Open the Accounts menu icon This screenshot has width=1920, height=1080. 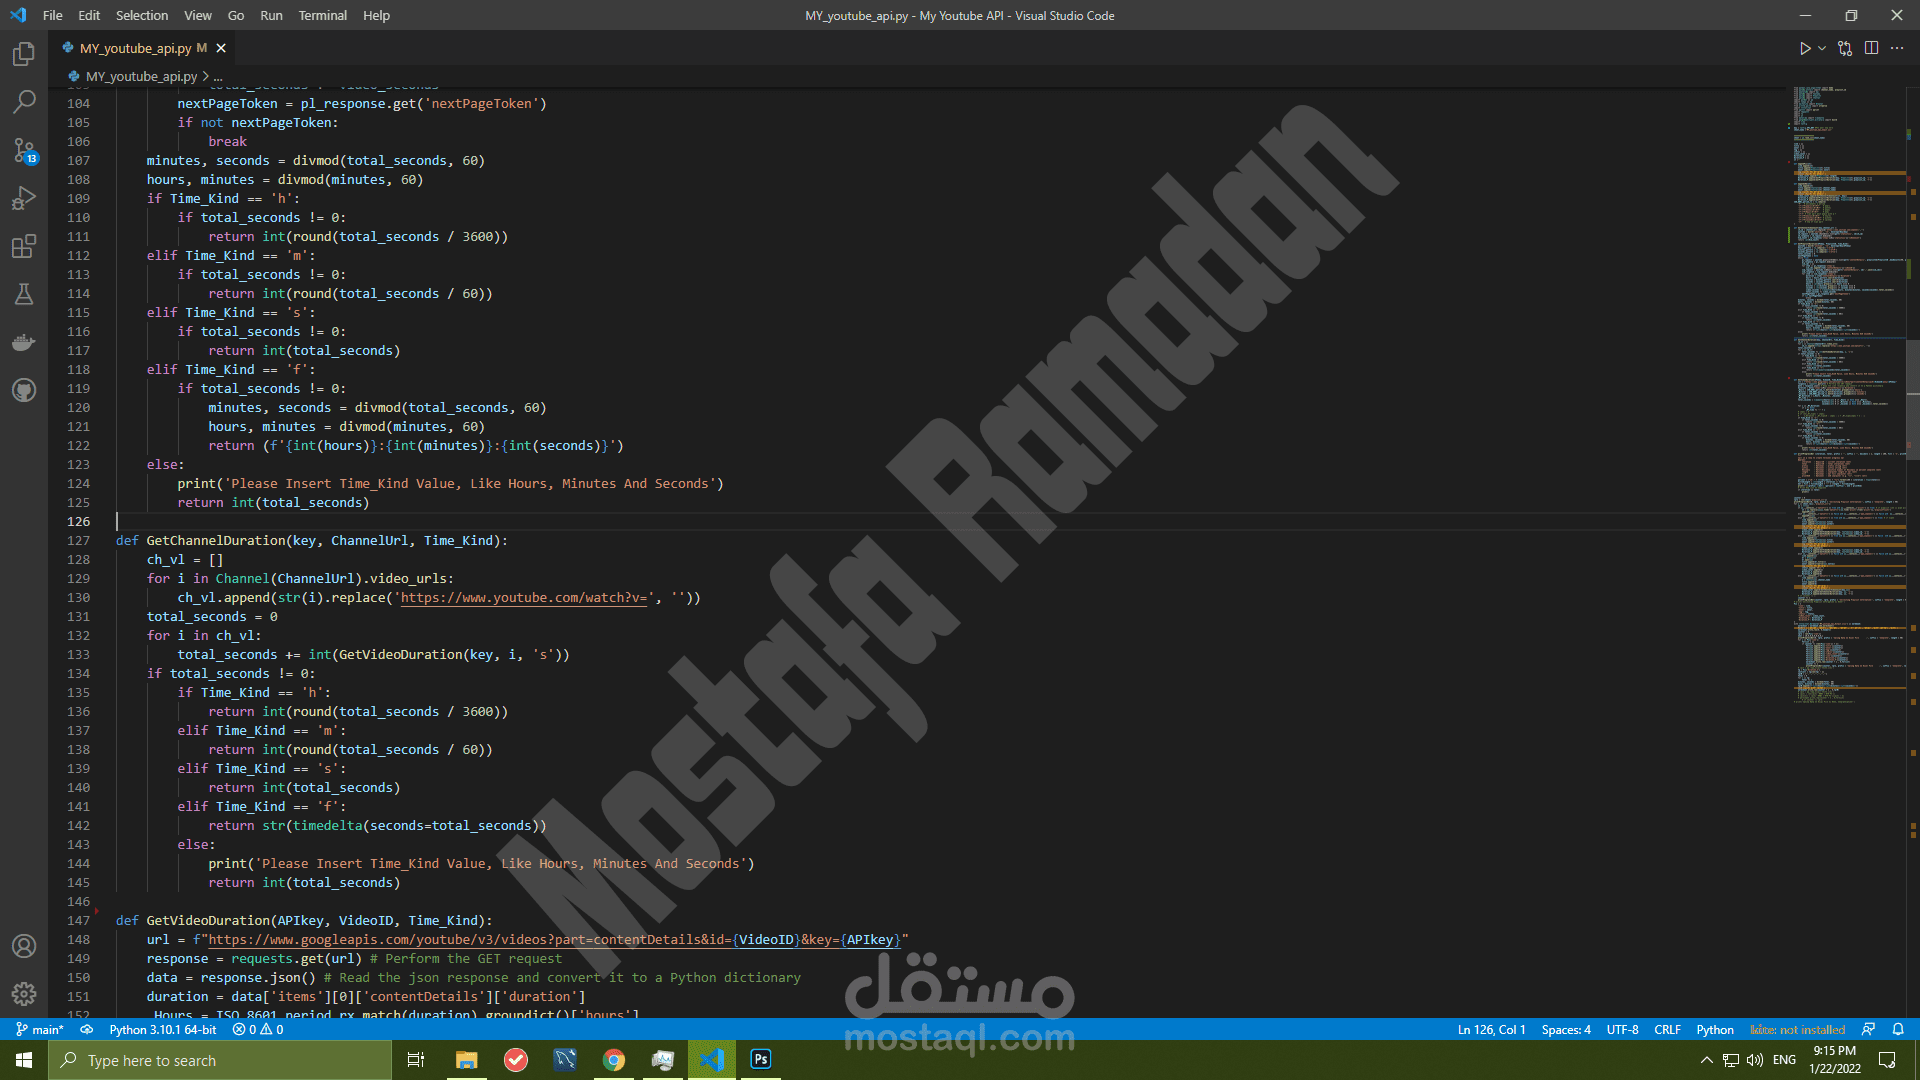click(24, 946)
